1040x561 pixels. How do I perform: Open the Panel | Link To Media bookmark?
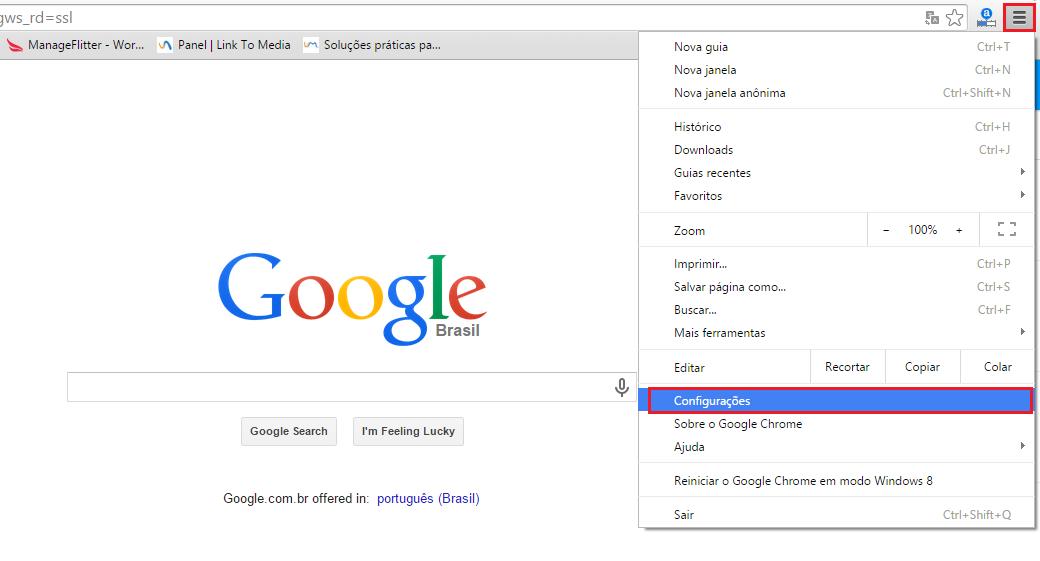(224, 45)
